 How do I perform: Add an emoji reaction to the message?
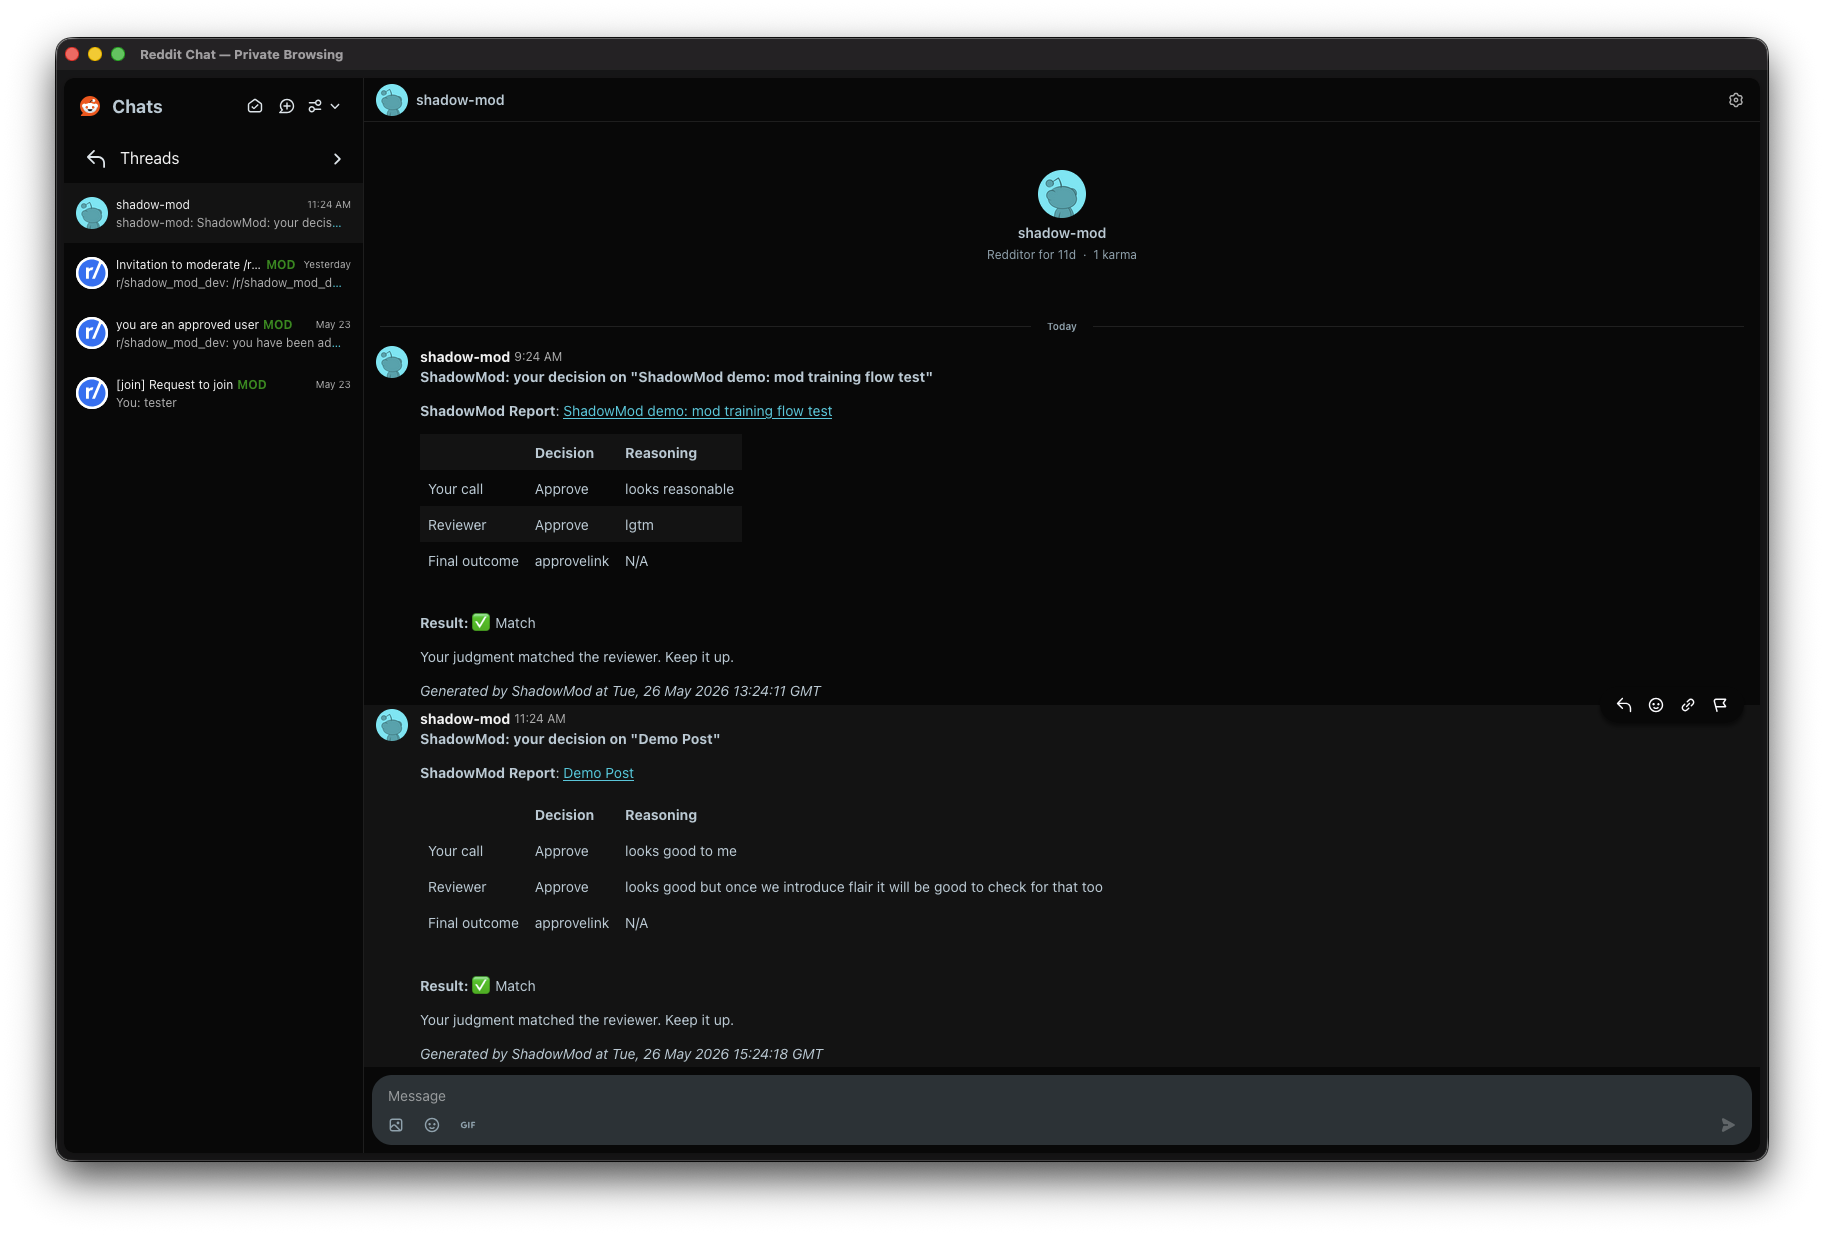pos(1656,705)
